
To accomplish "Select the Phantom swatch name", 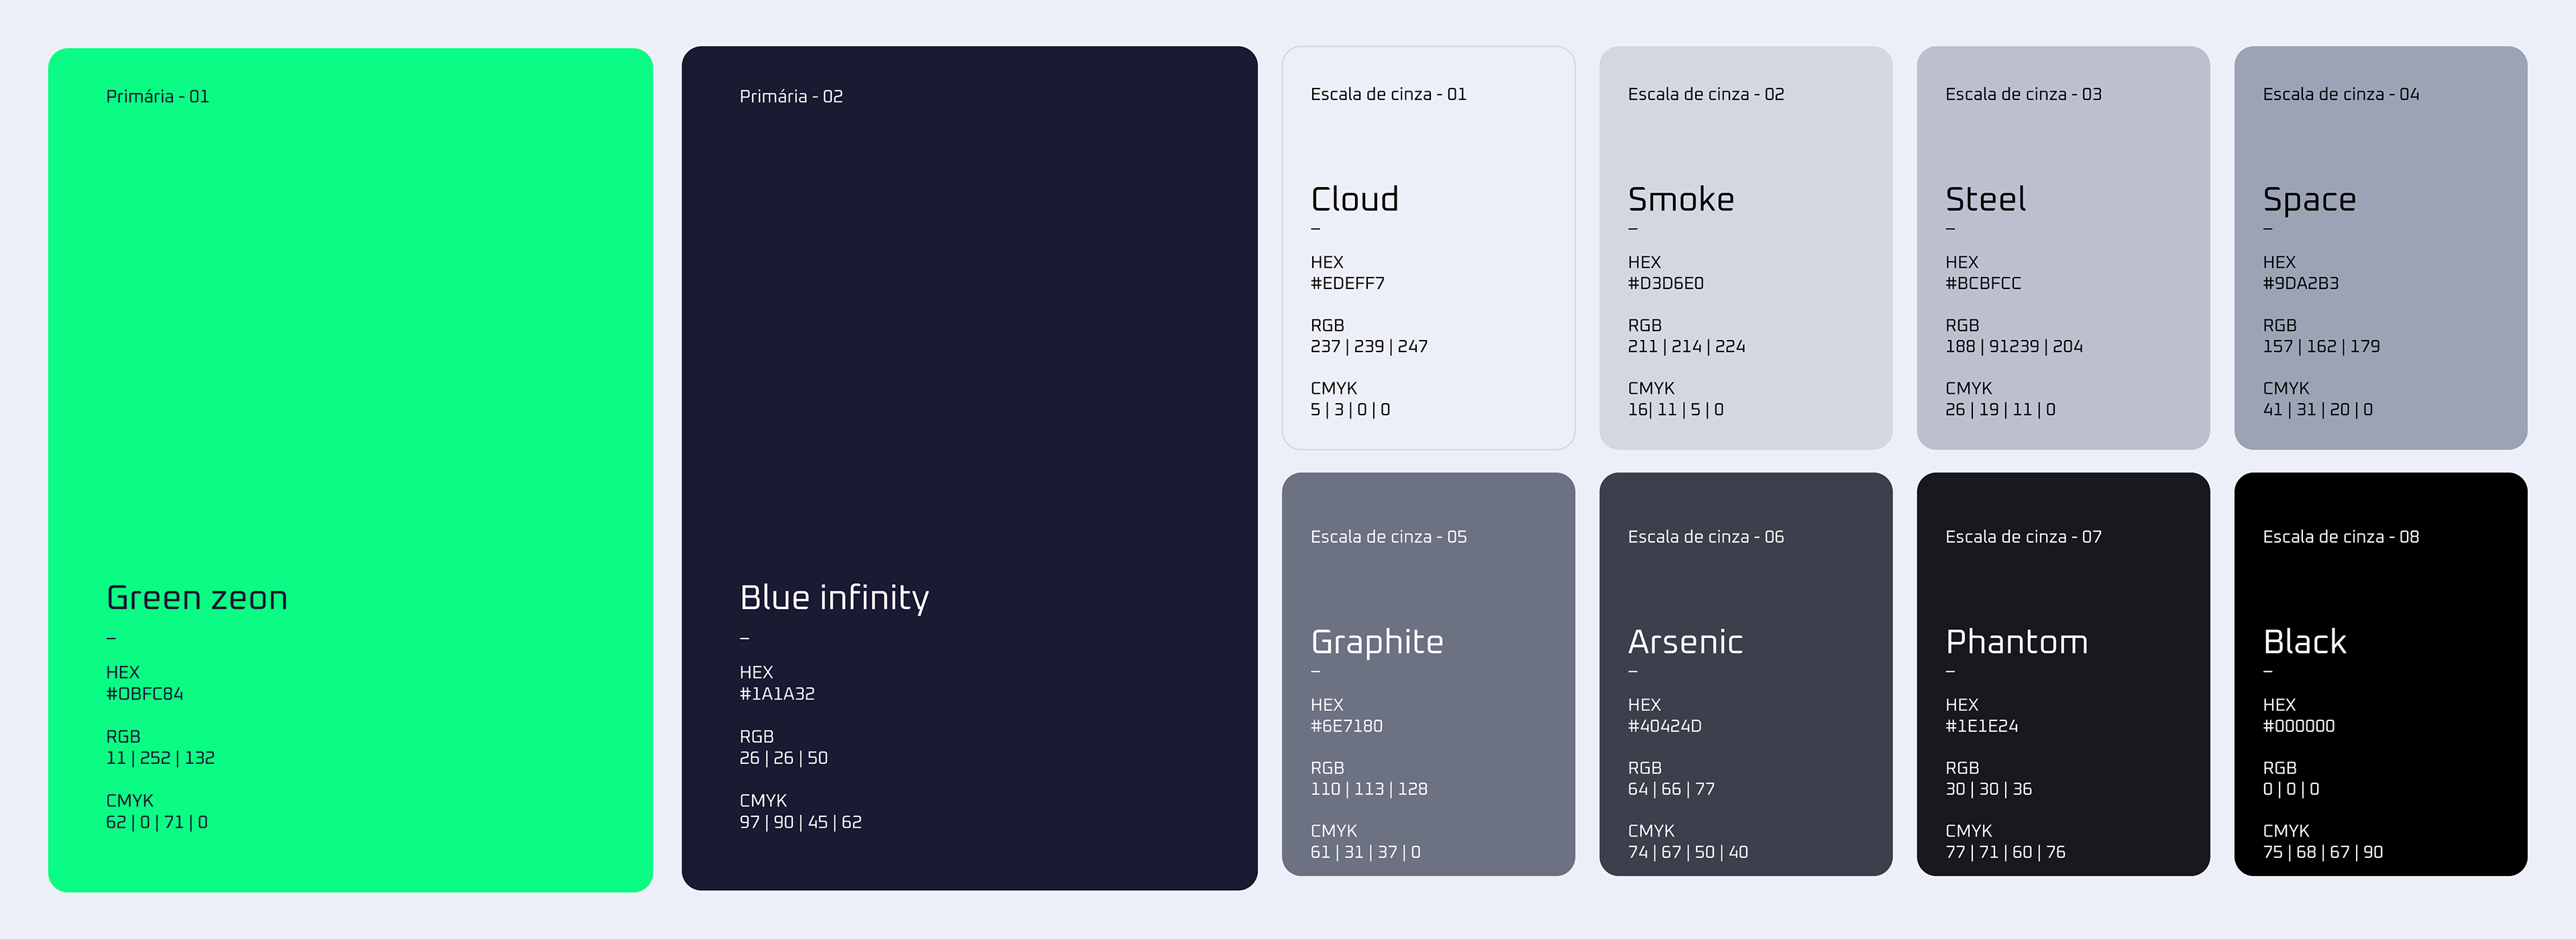I will coord(2017,642).
